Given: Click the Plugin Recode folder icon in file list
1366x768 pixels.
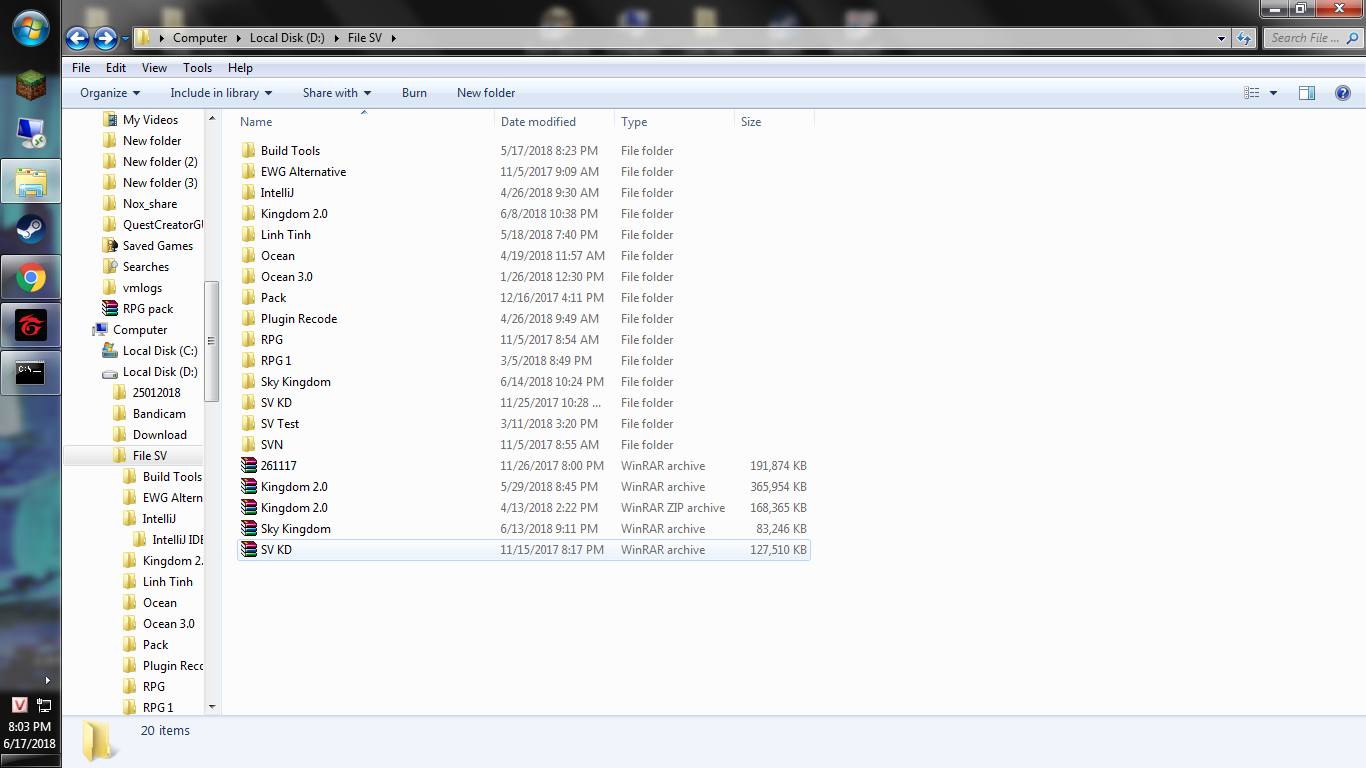Looking at the screenshot, I should [x=249, y=319].
